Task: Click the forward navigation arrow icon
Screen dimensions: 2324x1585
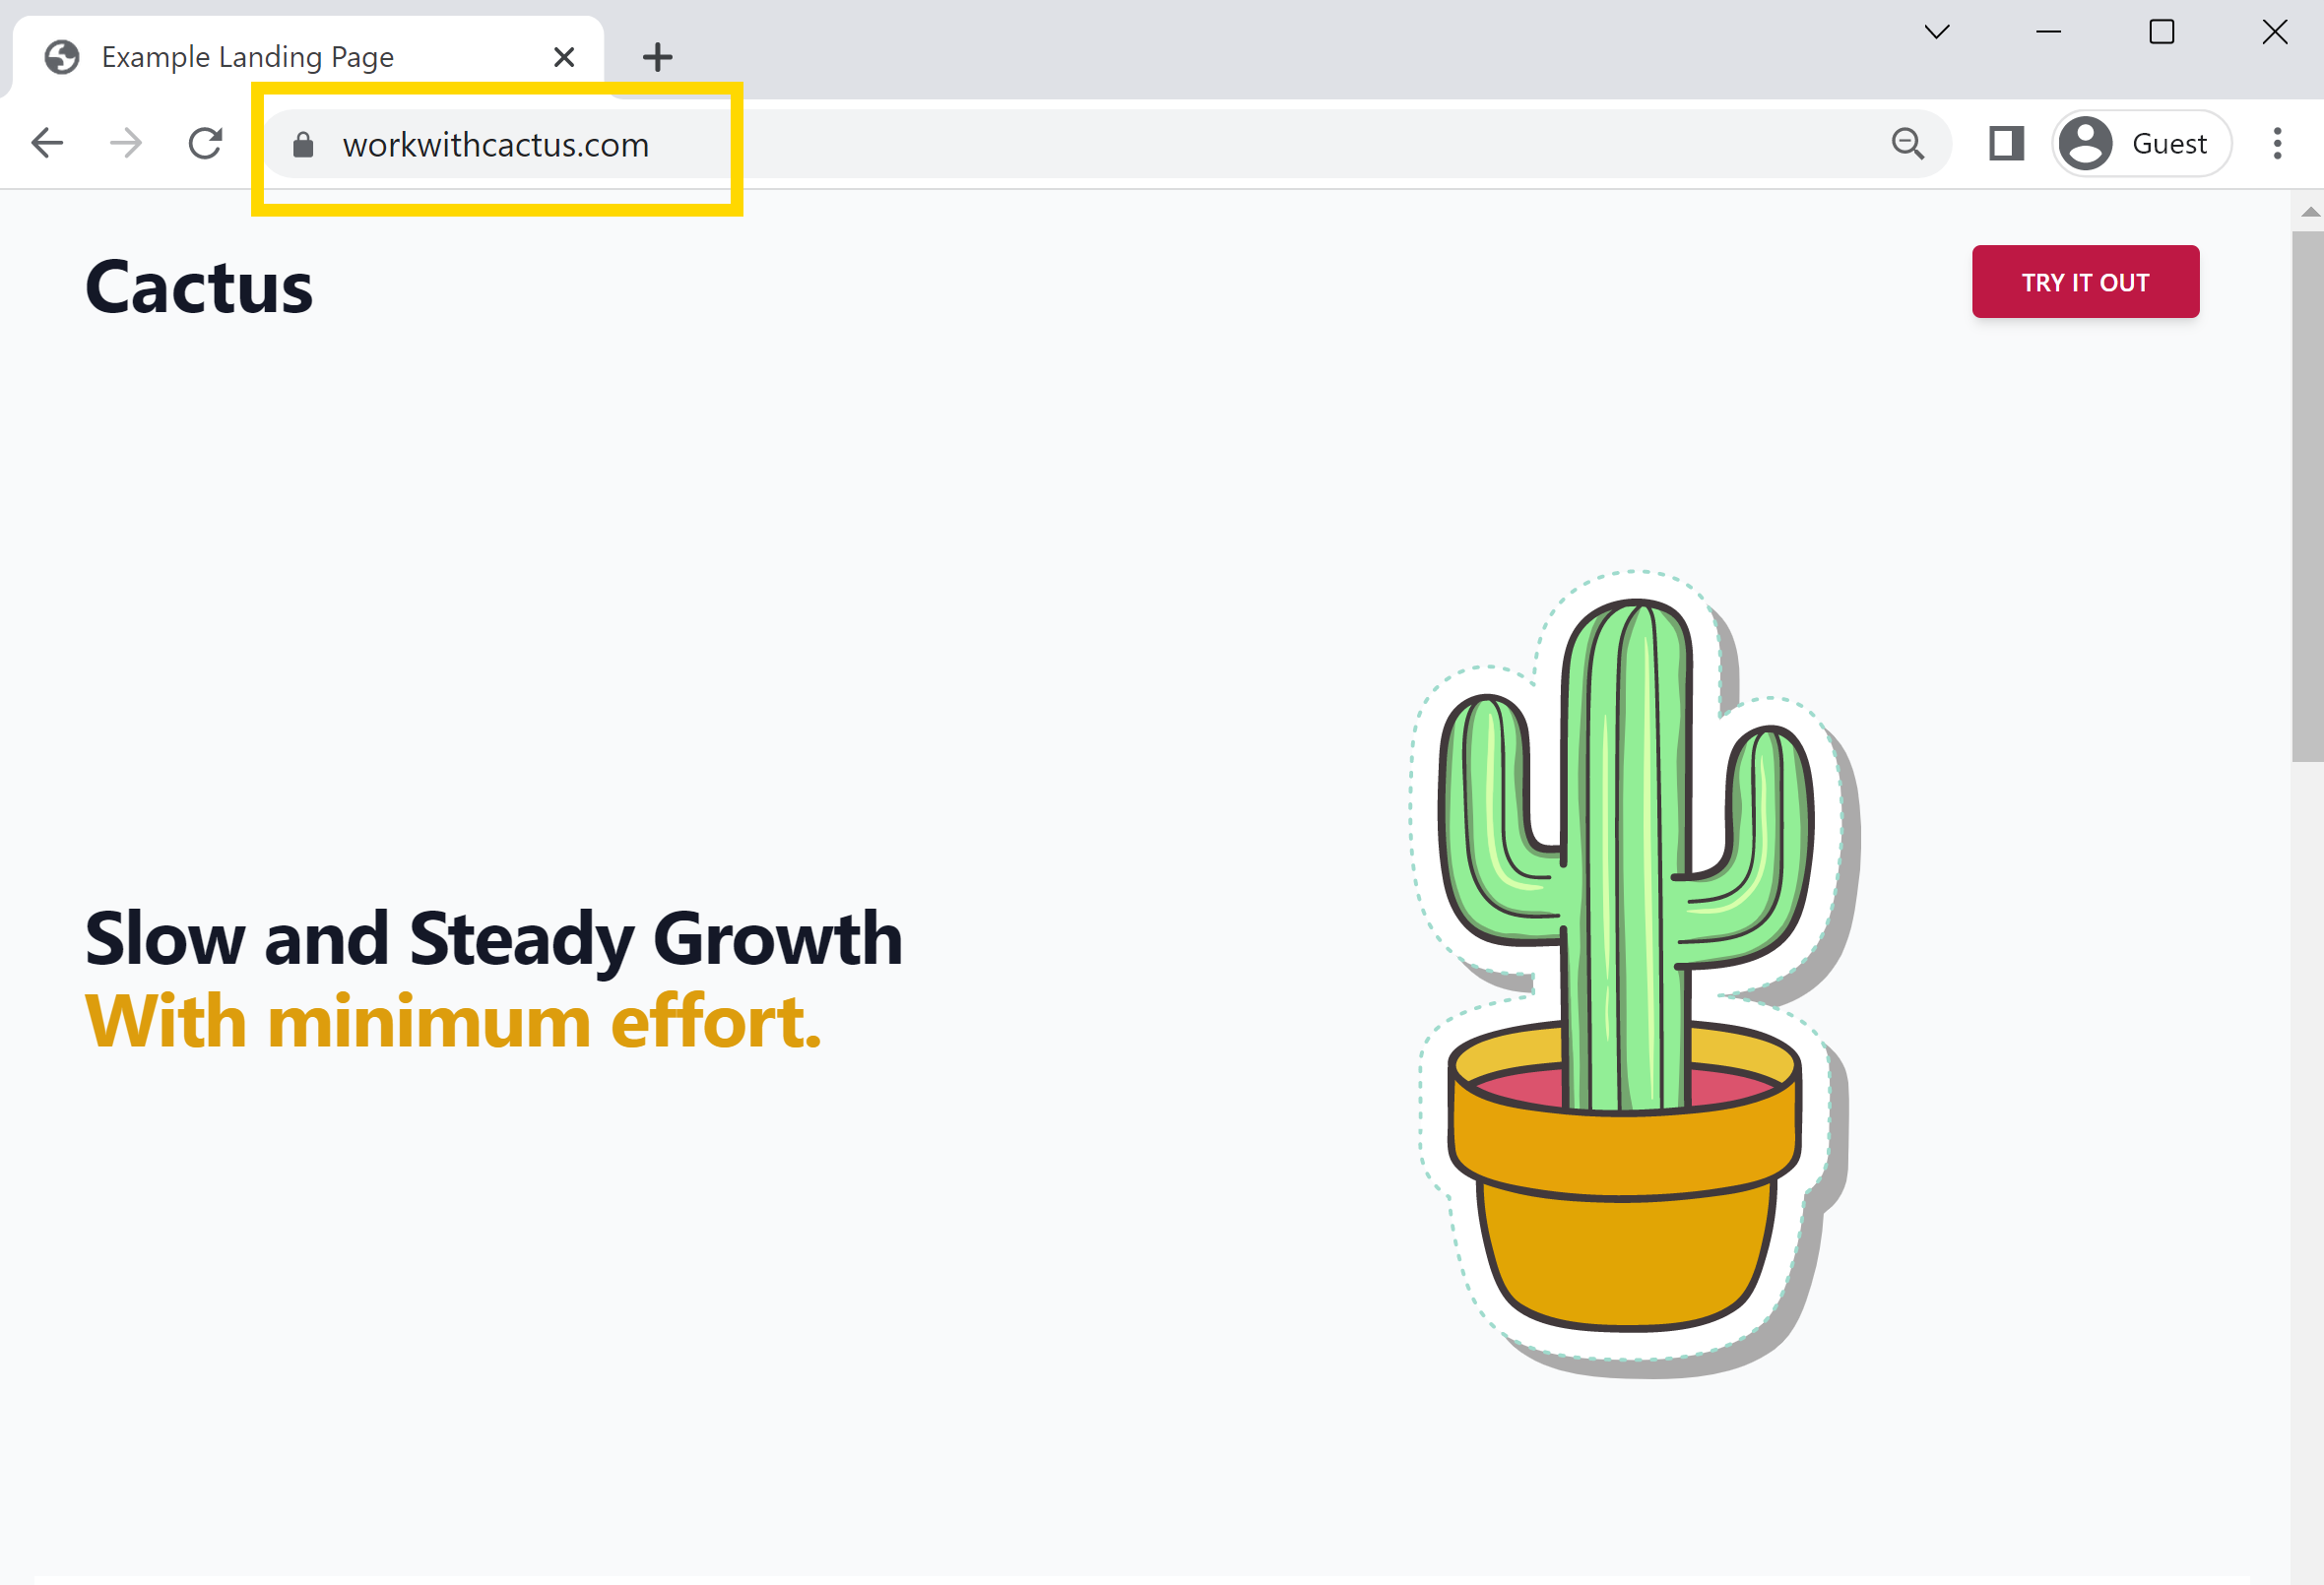Action: [x=124, y=143]
